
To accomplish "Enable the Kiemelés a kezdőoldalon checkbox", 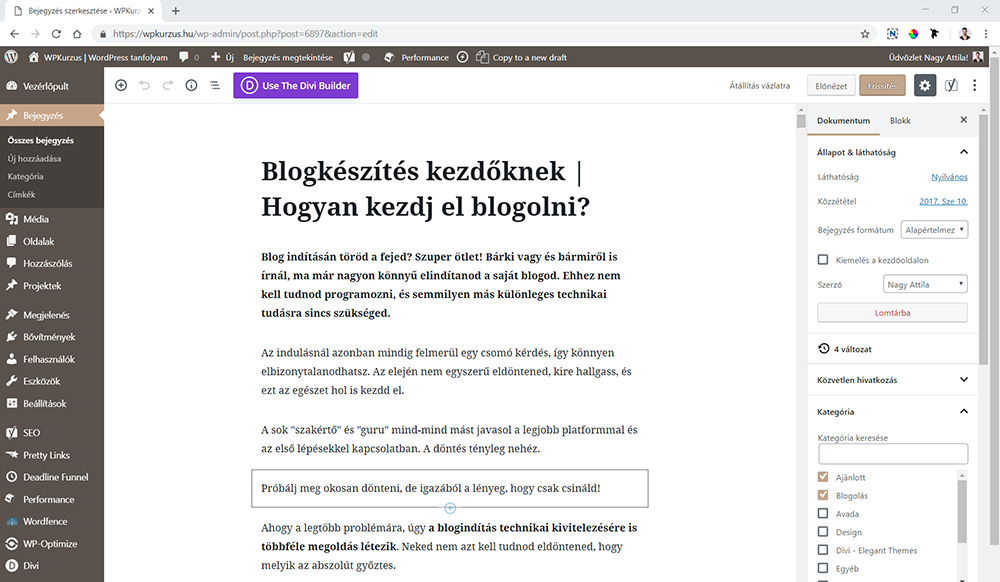I will (x=823, y=257).
